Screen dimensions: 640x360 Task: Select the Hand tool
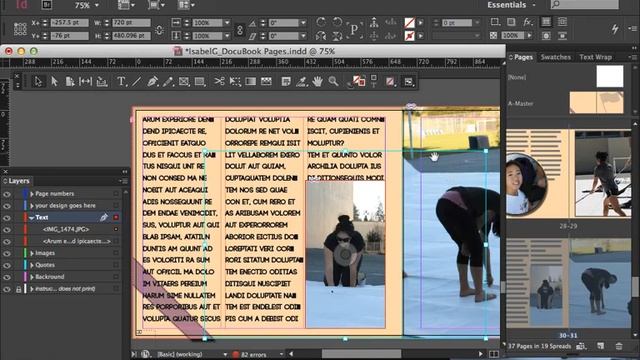318,82
